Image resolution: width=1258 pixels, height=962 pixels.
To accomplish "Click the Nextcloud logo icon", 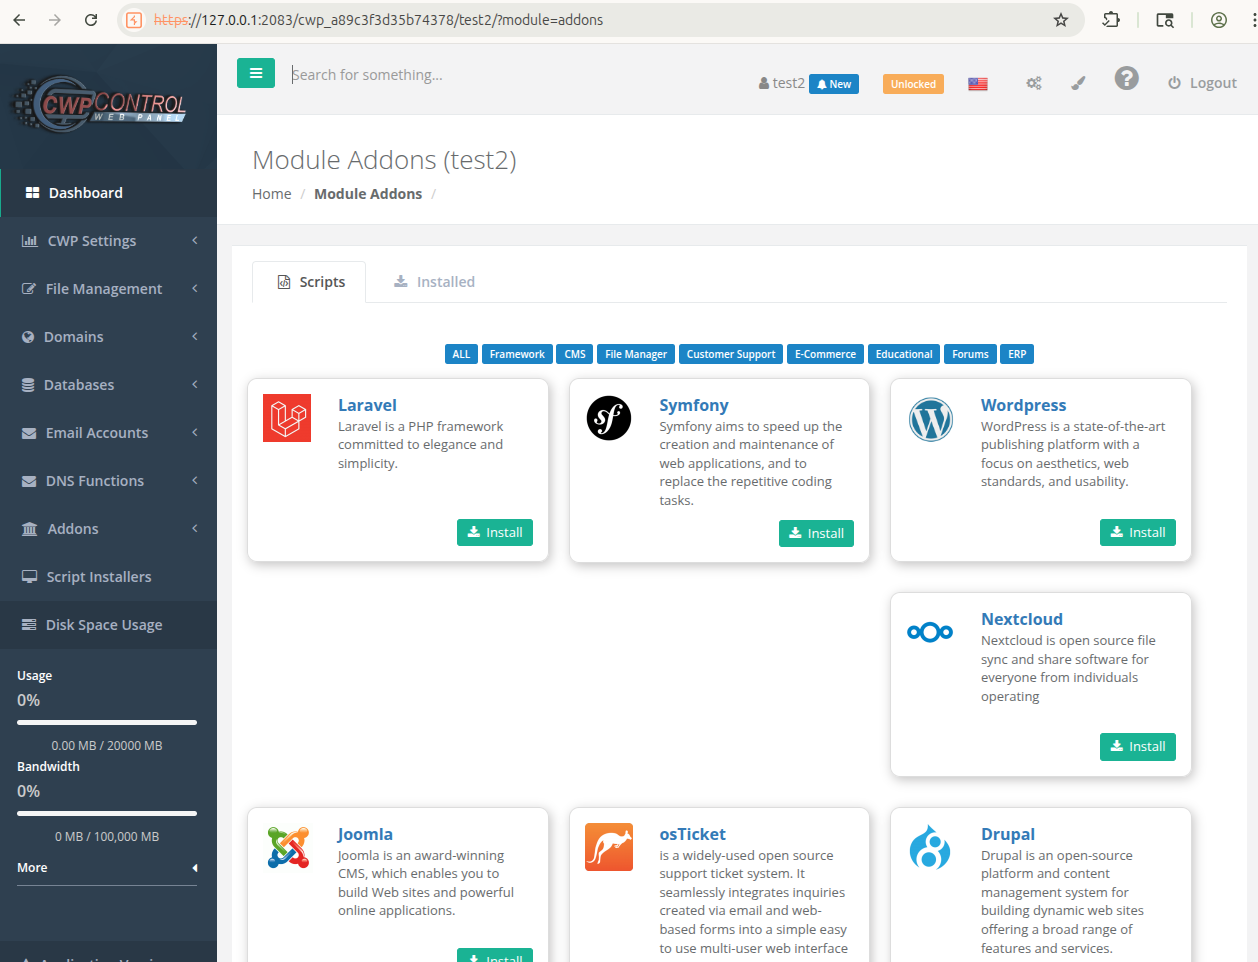I will [930, 632].
